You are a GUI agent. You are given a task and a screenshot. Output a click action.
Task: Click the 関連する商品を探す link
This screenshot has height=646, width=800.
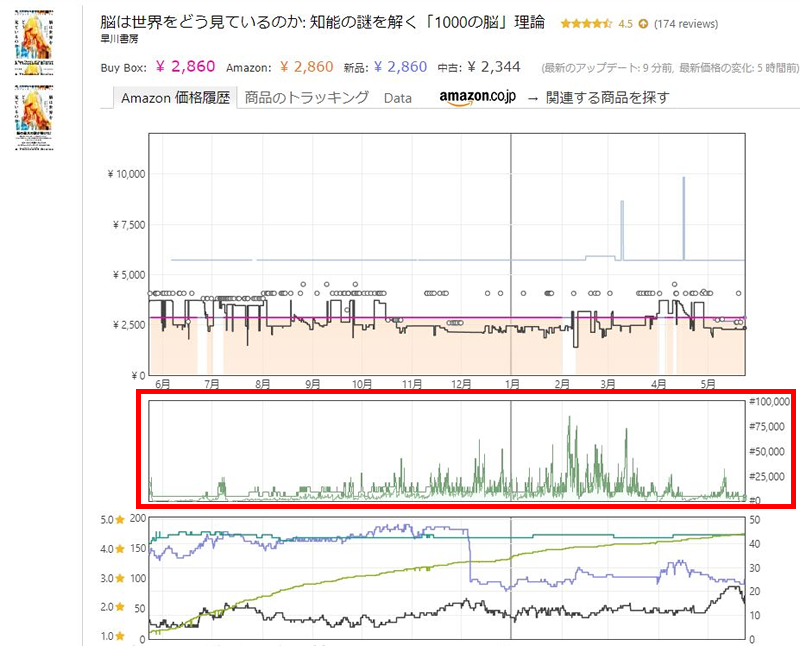click(x=607, y=98)
